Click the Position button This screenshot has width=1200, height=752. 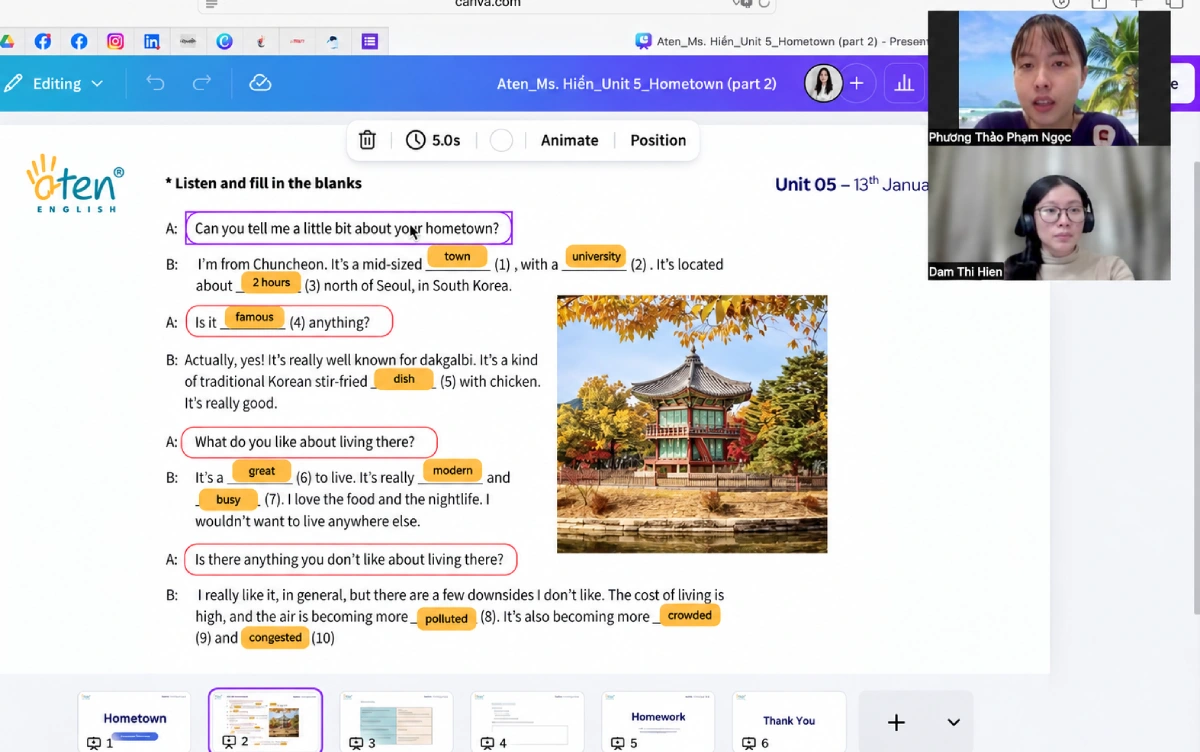[658, 140]
